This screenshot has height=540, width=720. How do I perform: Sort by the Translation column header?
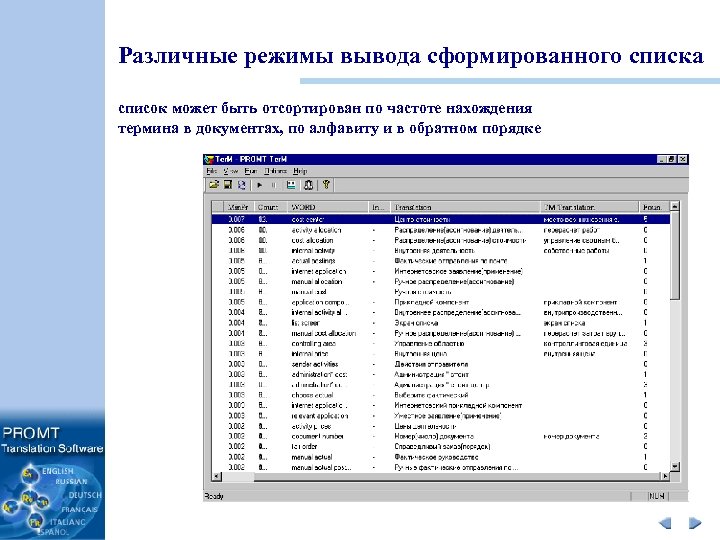pyautogui.click(x=465, y=207)
